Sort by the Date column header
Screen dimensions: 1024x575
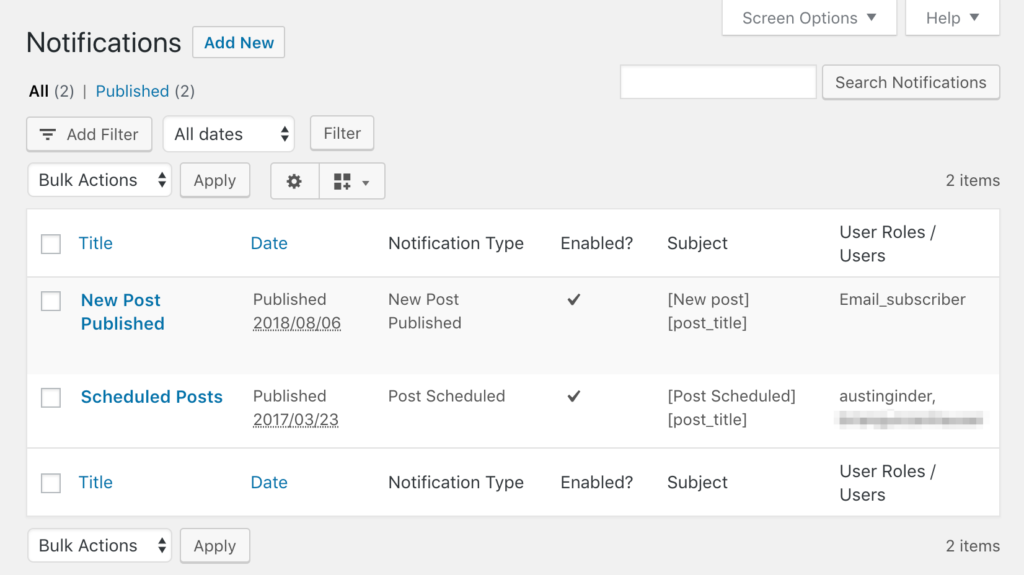[x=269, y=243]
